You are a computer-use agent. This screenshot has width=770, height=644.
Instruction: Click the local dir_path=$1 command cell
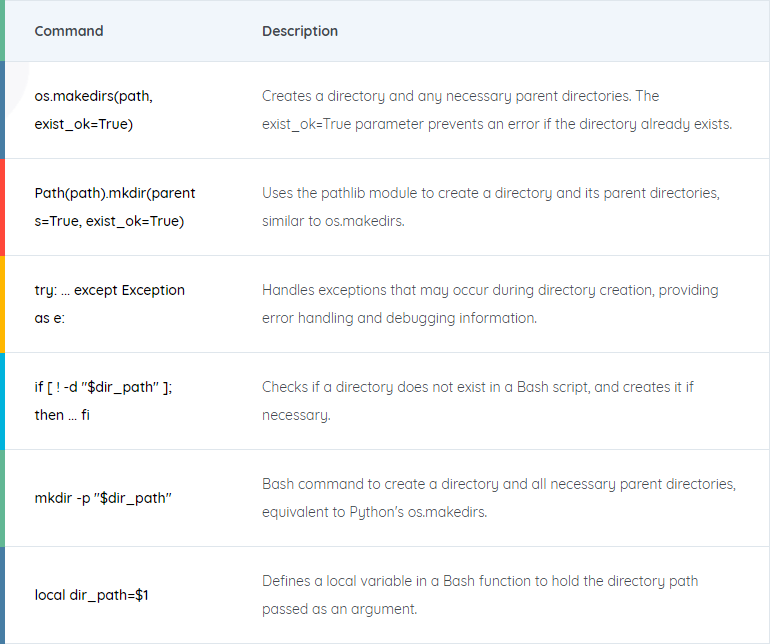[x=91, y=595]
